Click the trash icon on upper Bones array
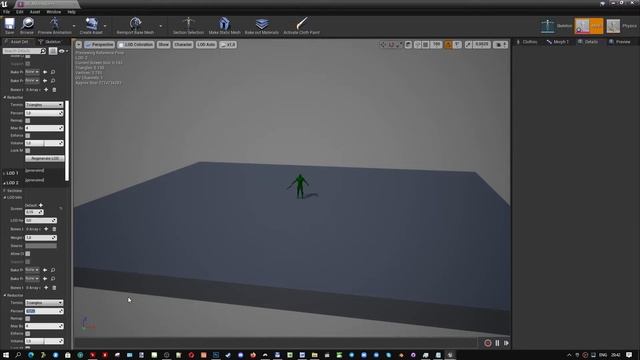 pos(54,89)
